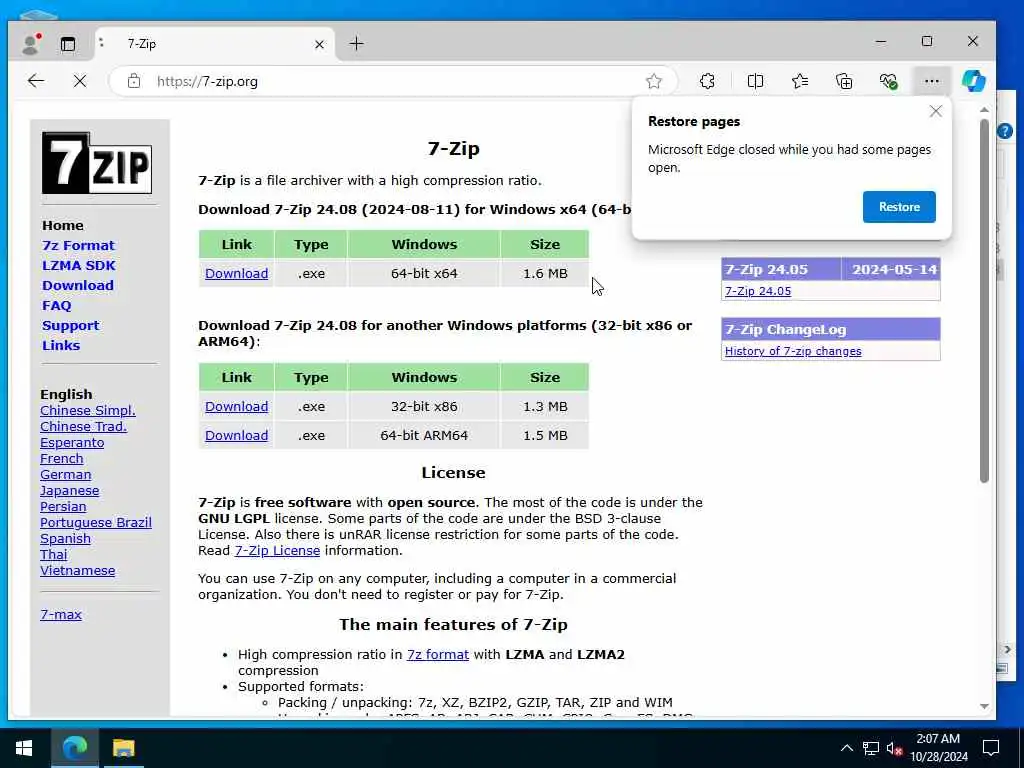
Task: Toggle split screen icon
Action: (756, 81)
